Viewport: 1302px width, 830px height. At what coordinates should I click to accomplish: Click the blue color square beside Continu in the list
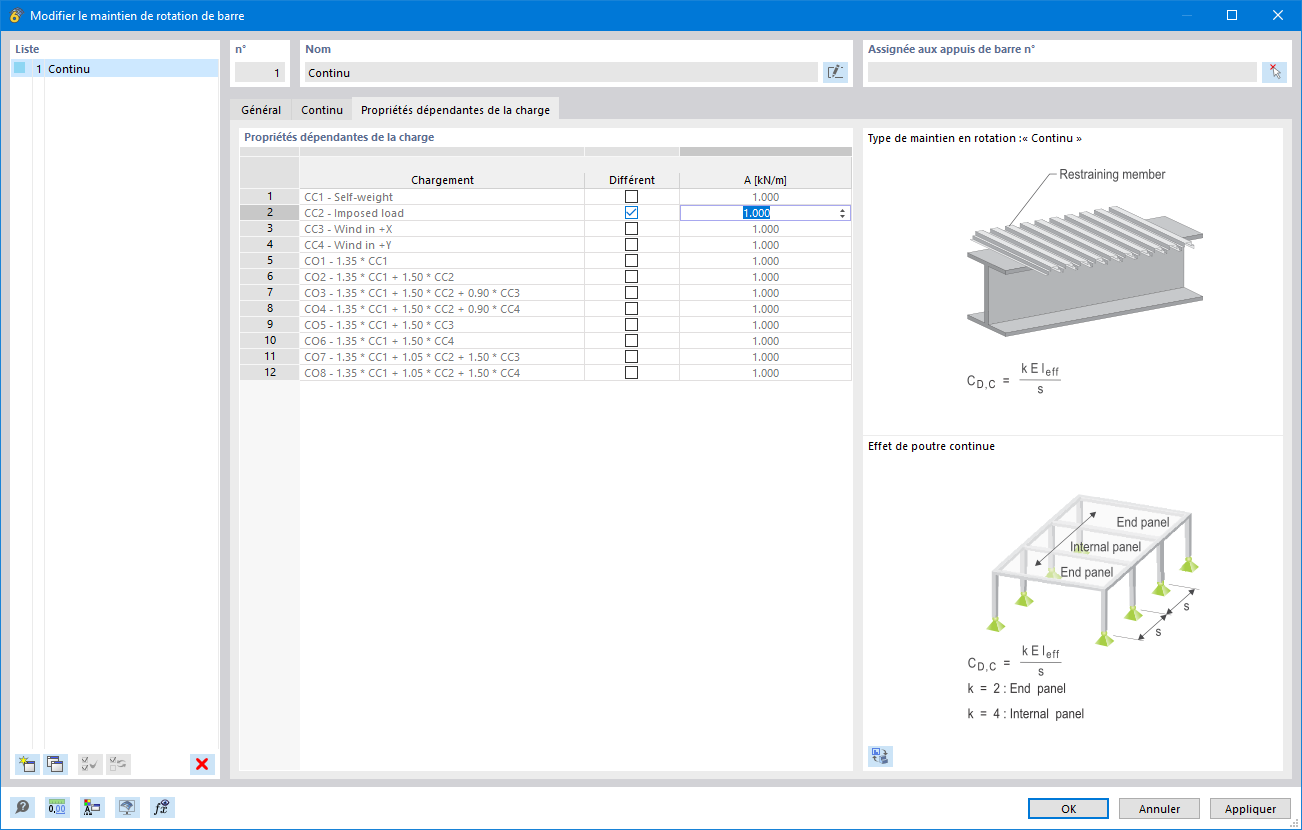click(x=20, y=68)
